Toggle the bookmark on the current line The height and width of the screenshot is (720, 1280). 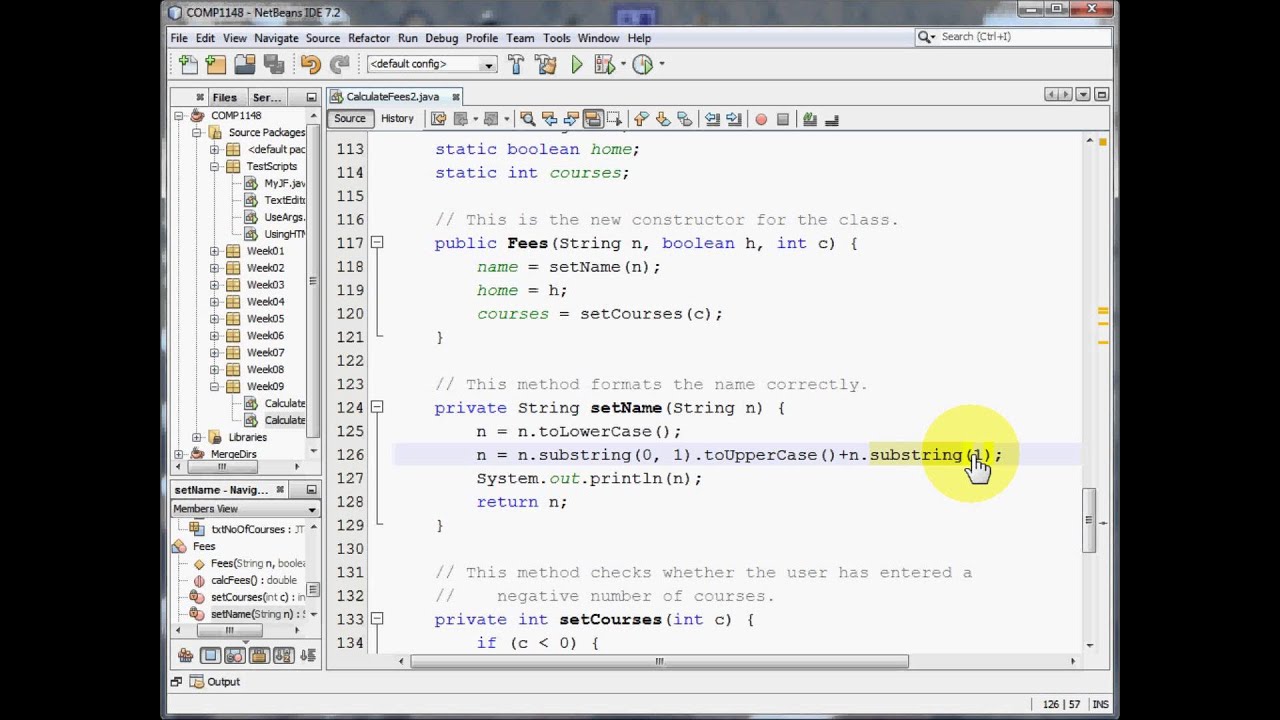685,119
